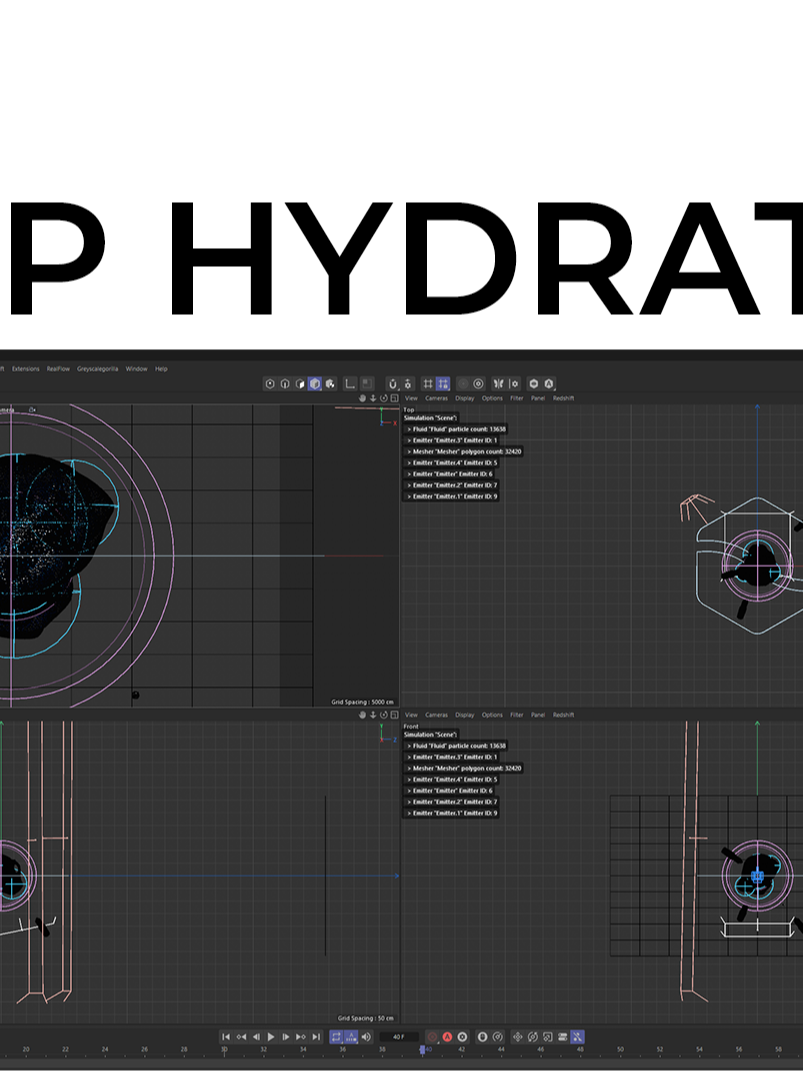Open the symmetry settings icon

(x=513, y=384)
